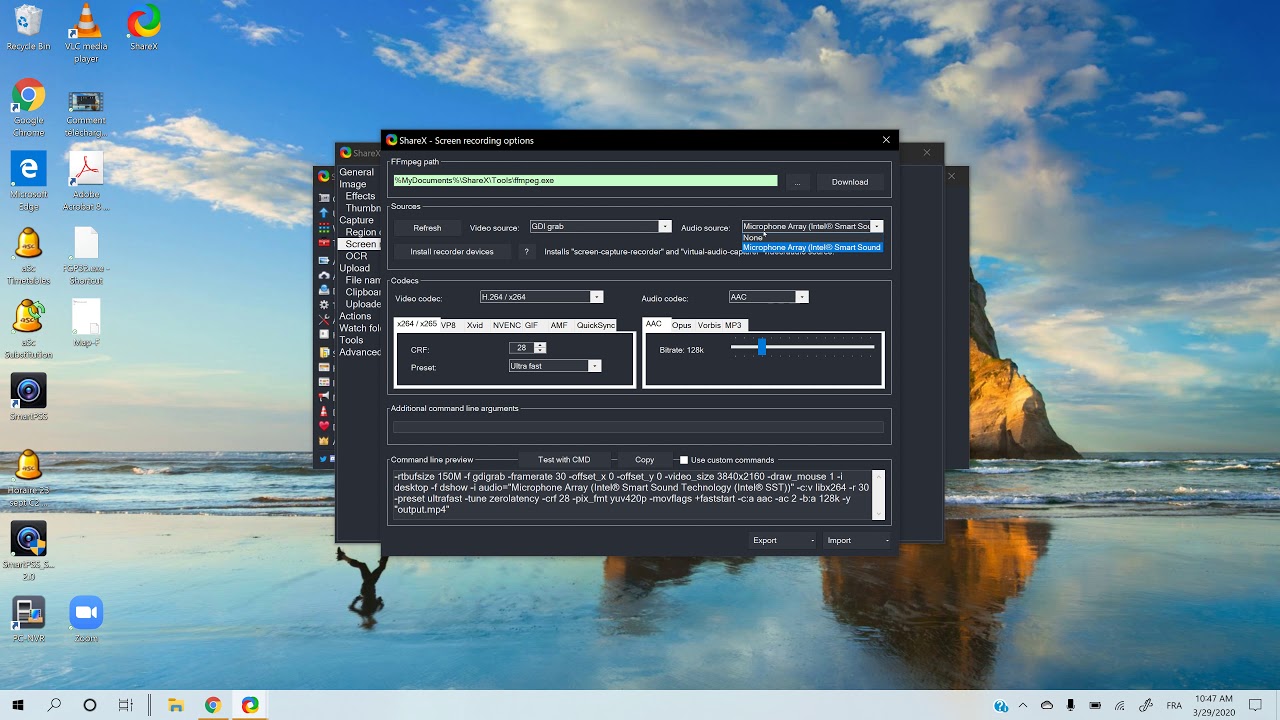Switch to the Vorbis audio tab
The height and width of the screenshot is (720, 1280).
709,325
